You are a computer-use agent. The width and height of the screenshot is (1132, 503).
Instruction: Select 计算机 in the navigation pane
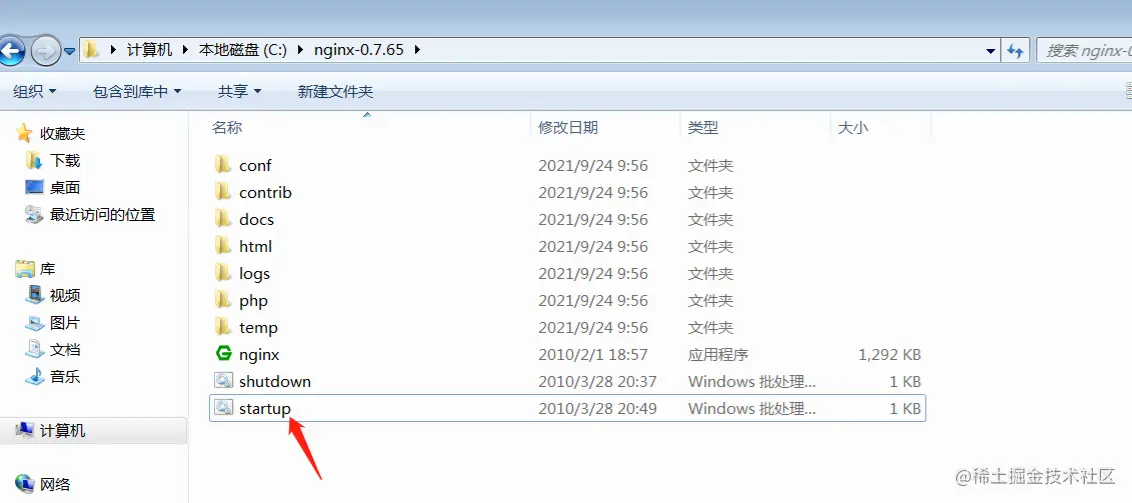[x=63, y=431]
